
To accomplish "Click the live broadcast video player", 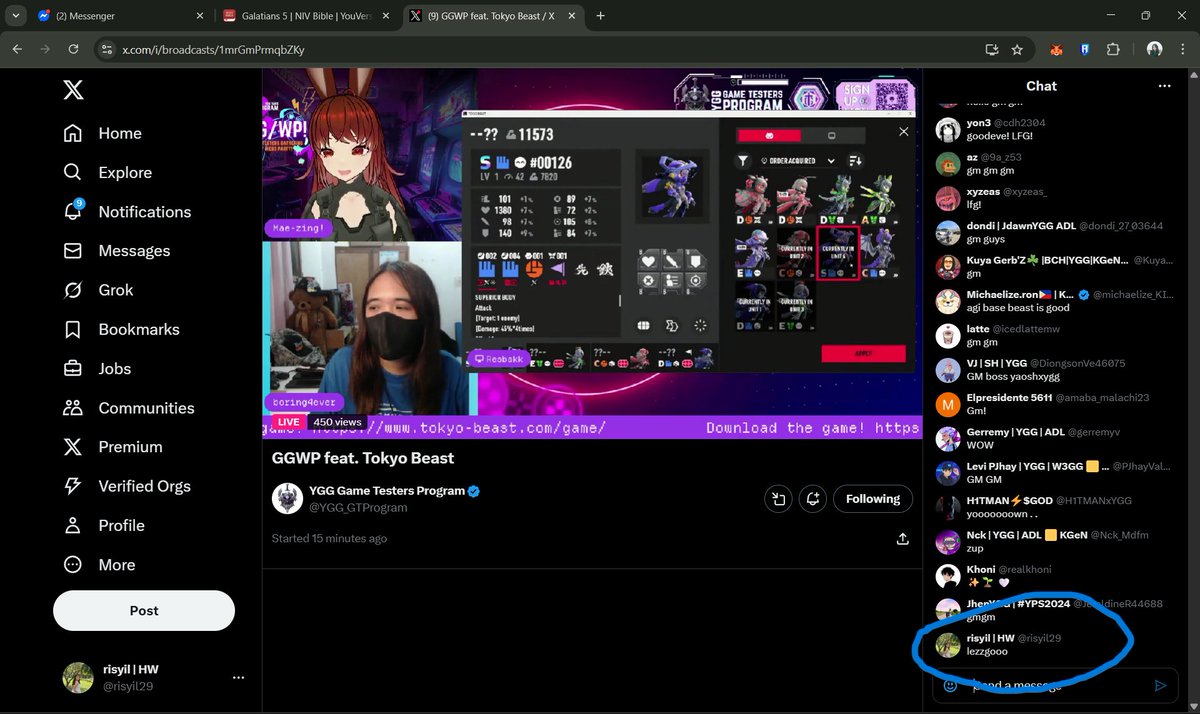I will pyautogui.click(x=592, y=253).
